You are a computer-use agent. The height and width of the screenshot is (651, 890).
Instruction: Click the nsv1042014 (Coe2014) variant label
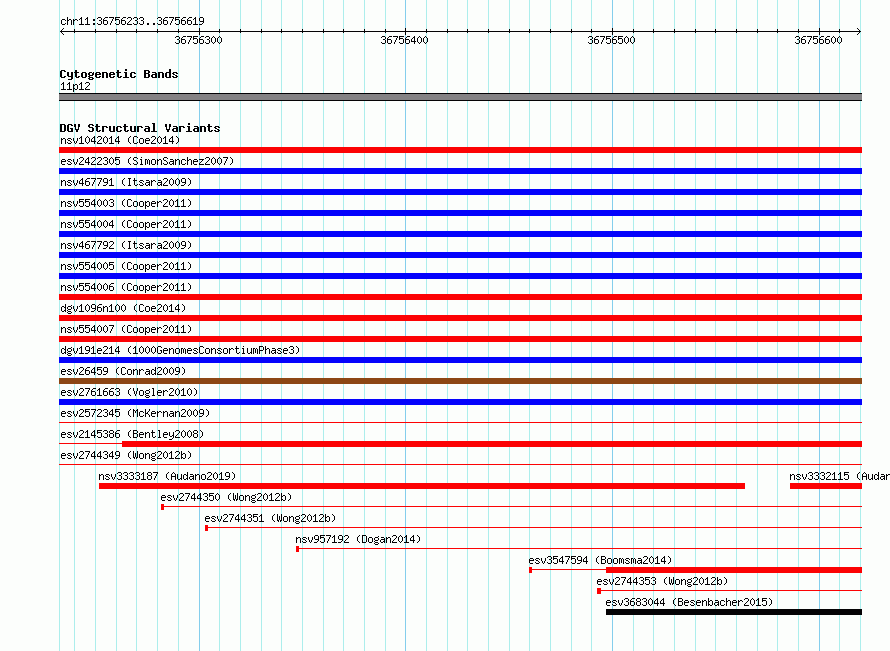120,140
